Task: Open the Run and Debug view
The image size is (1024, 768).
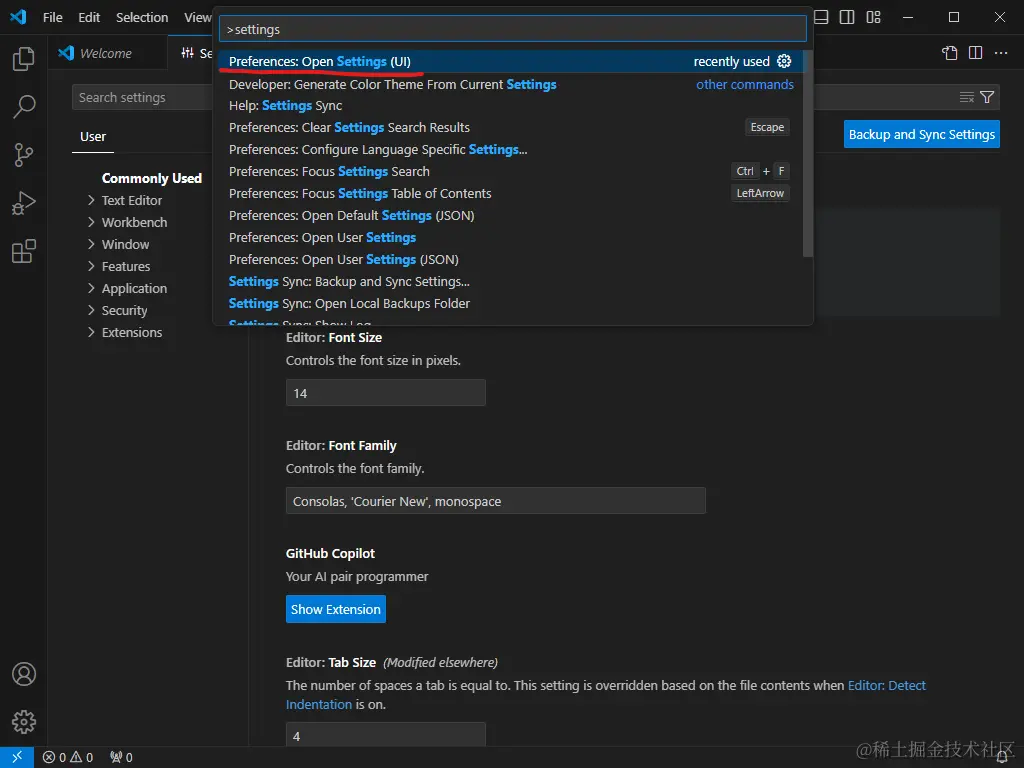Action: [x=24, y=203]
